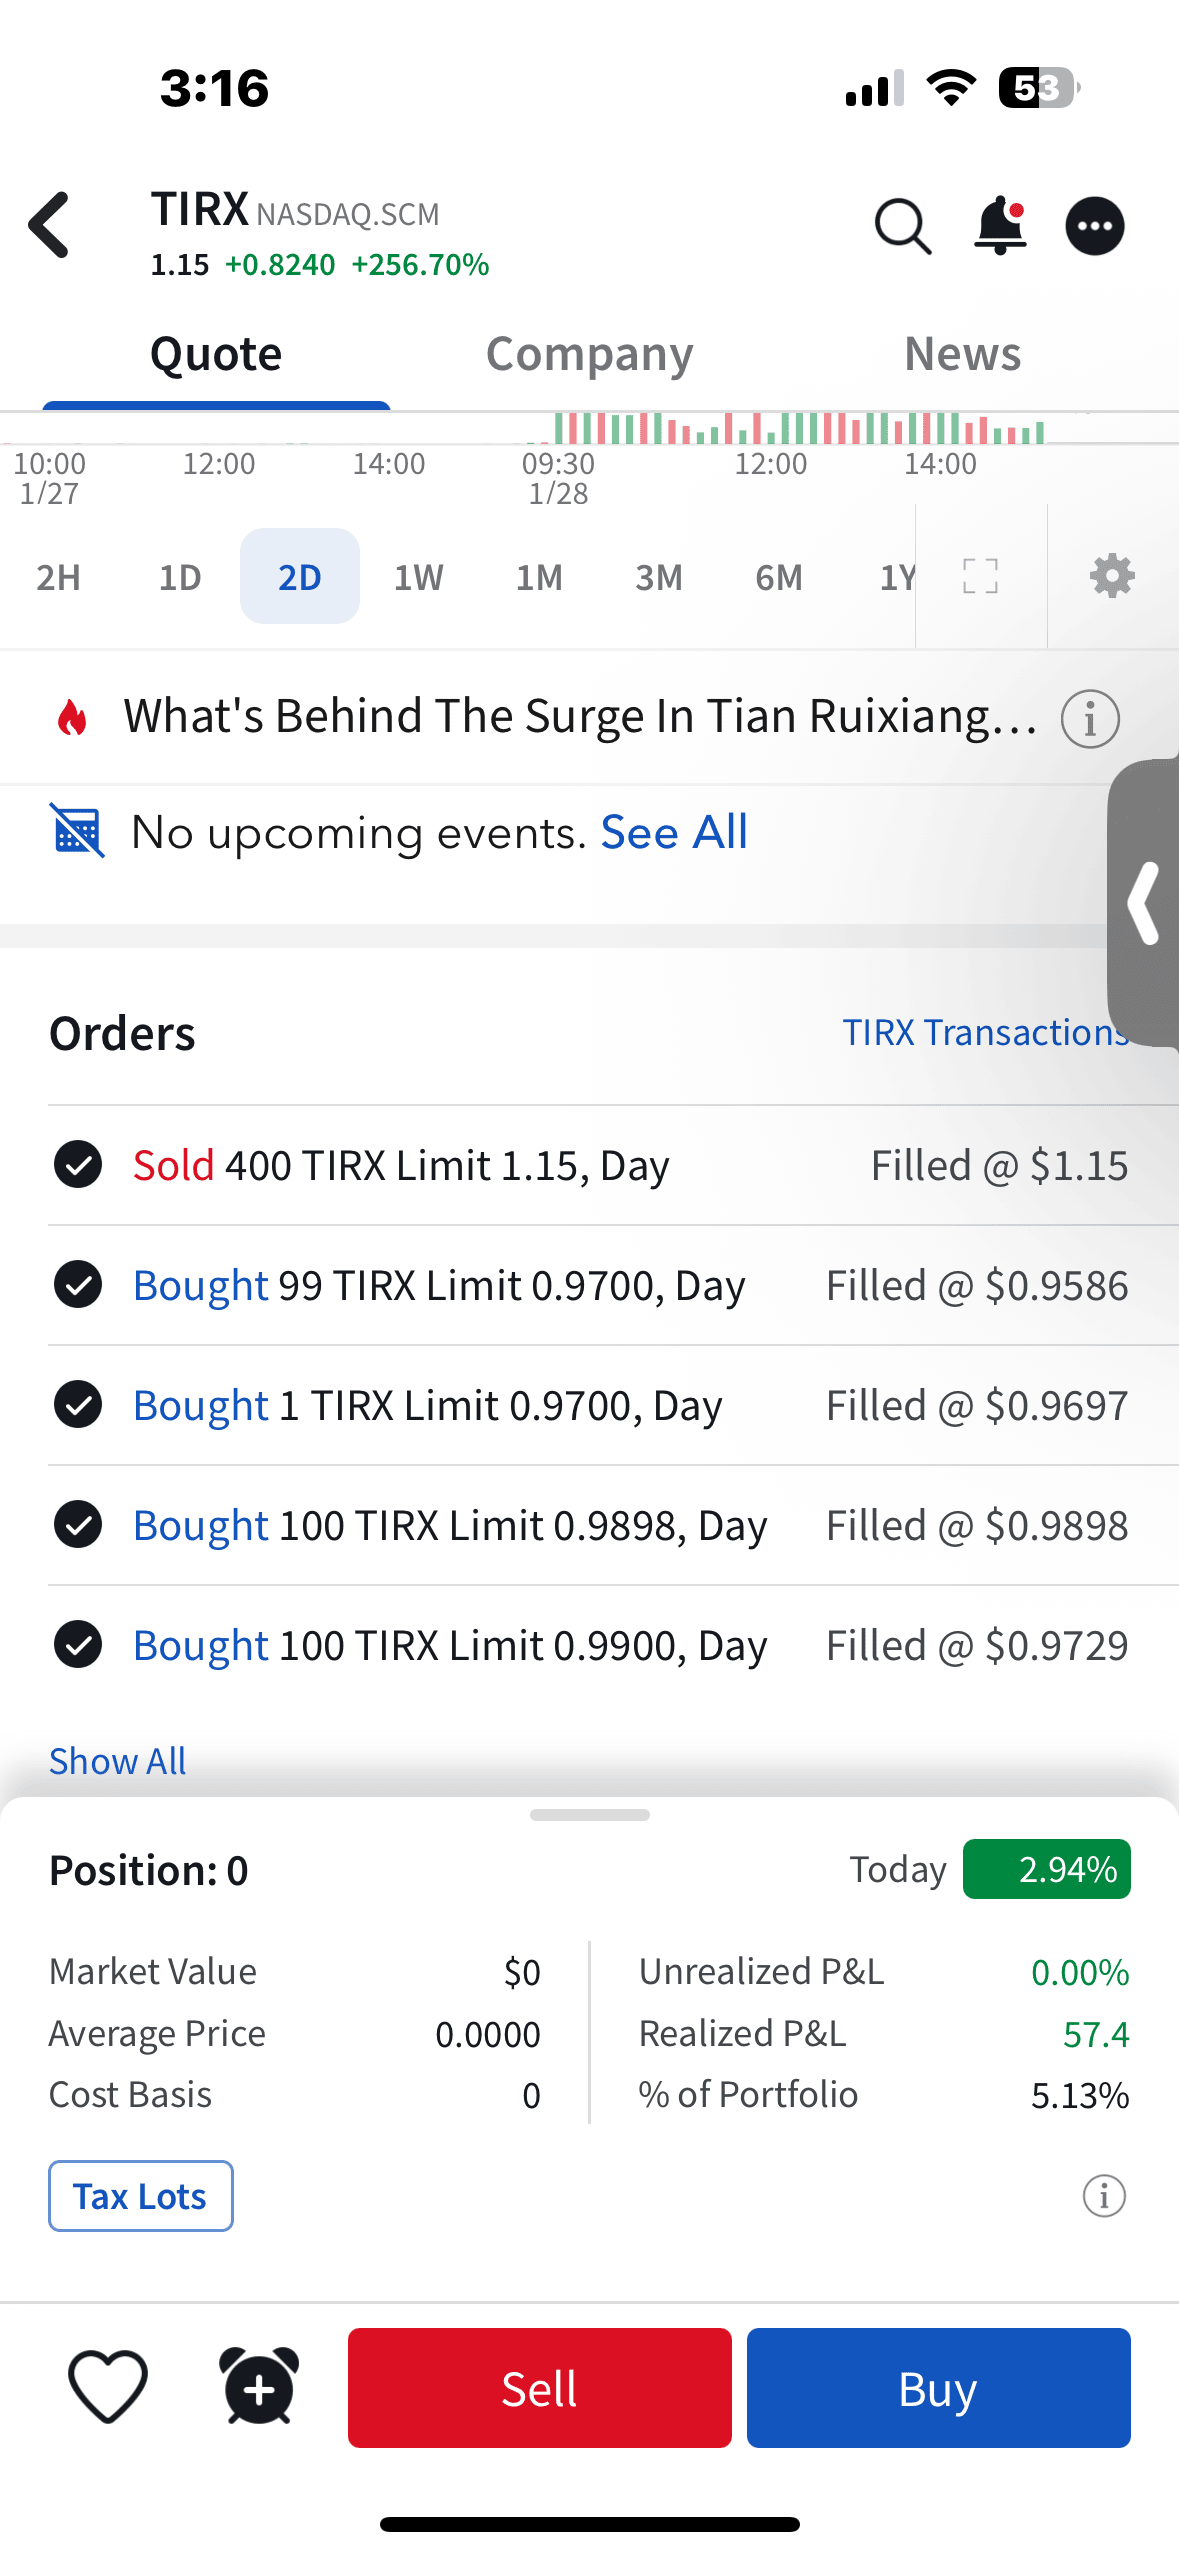Open the search magnifier icon

coord(902,227)
